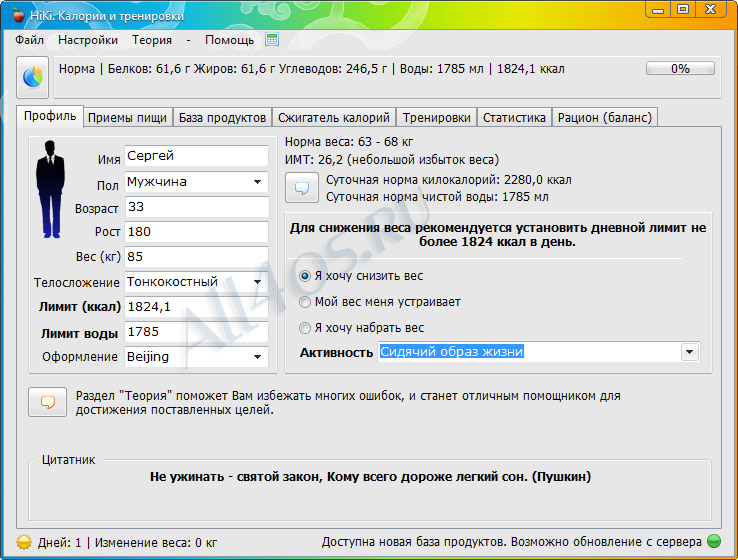Click "Суточная норма килокалорий: 2280,0 ккал" text
738x560 pixels.
click(449, 180)
